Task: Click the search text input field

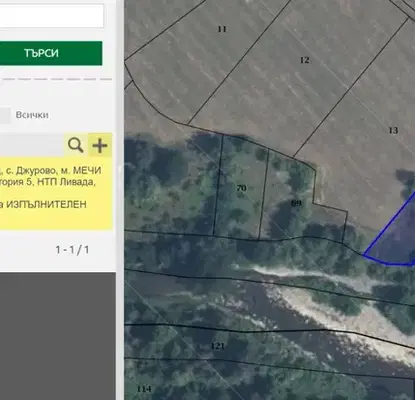Action: click(x=52, y=16)
